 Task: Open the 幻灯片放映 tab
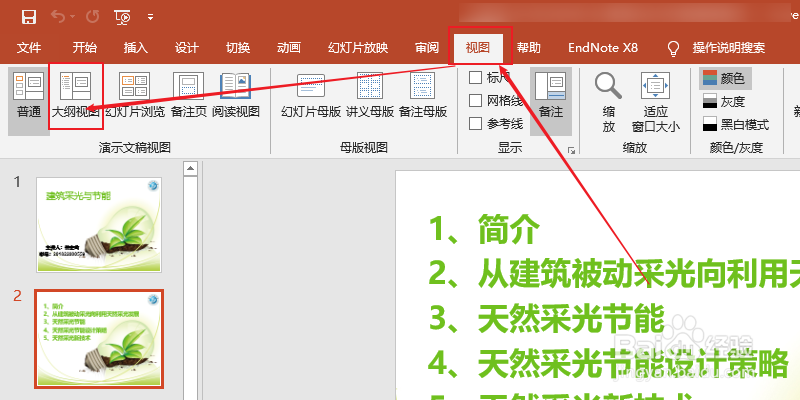358,48
